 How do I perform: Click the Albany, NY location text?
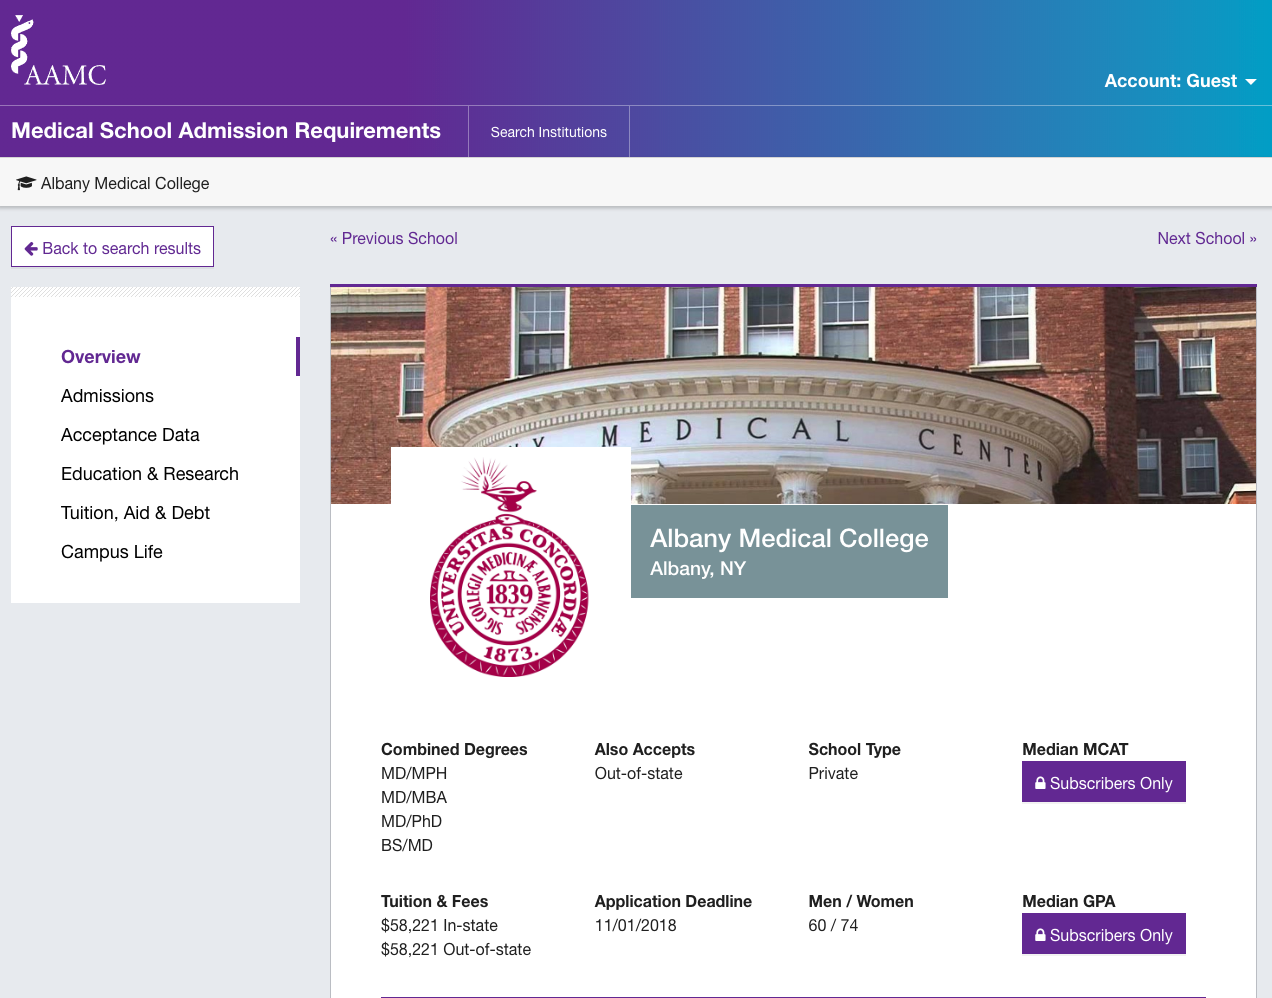(x=698, y=569)
